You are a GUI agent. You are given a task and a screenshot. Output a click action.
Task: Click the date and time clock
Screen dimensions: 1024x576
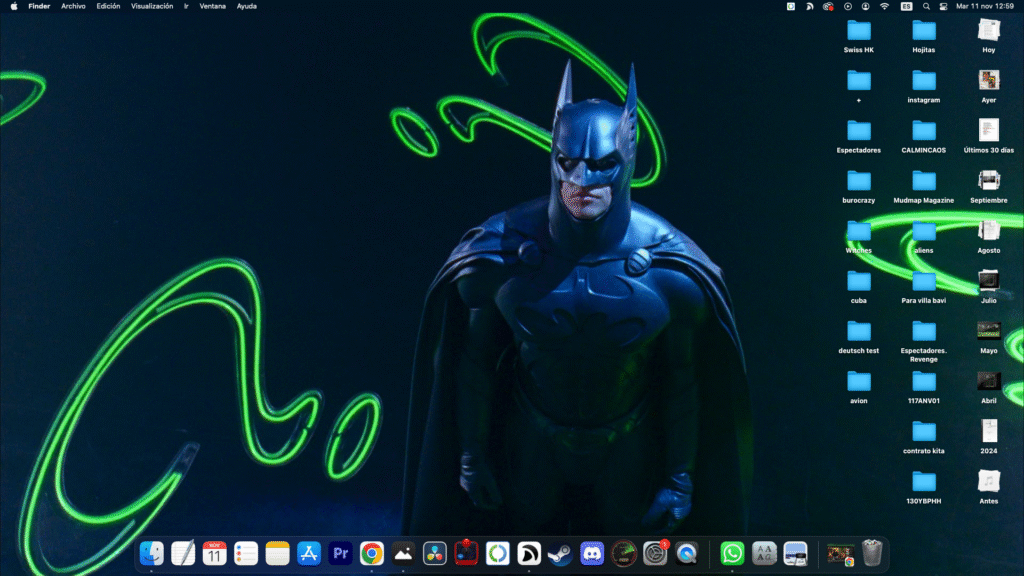coord(984,6)
